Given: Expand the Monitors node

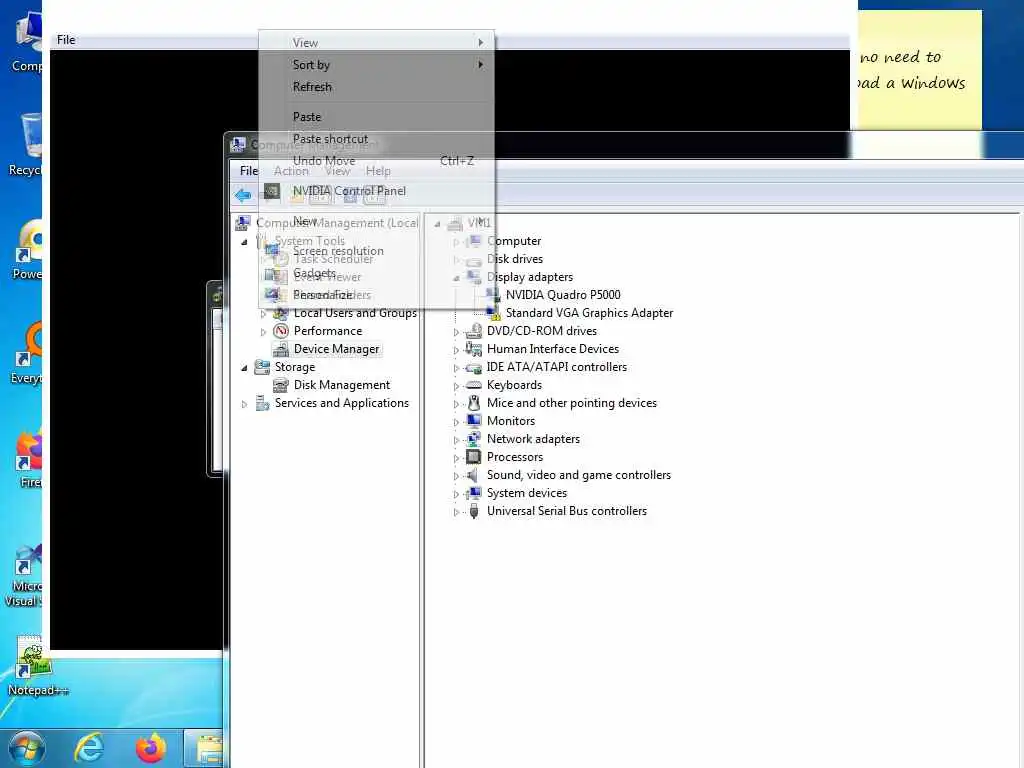Looking at the screenshot, I should click(x=456, y=422).
